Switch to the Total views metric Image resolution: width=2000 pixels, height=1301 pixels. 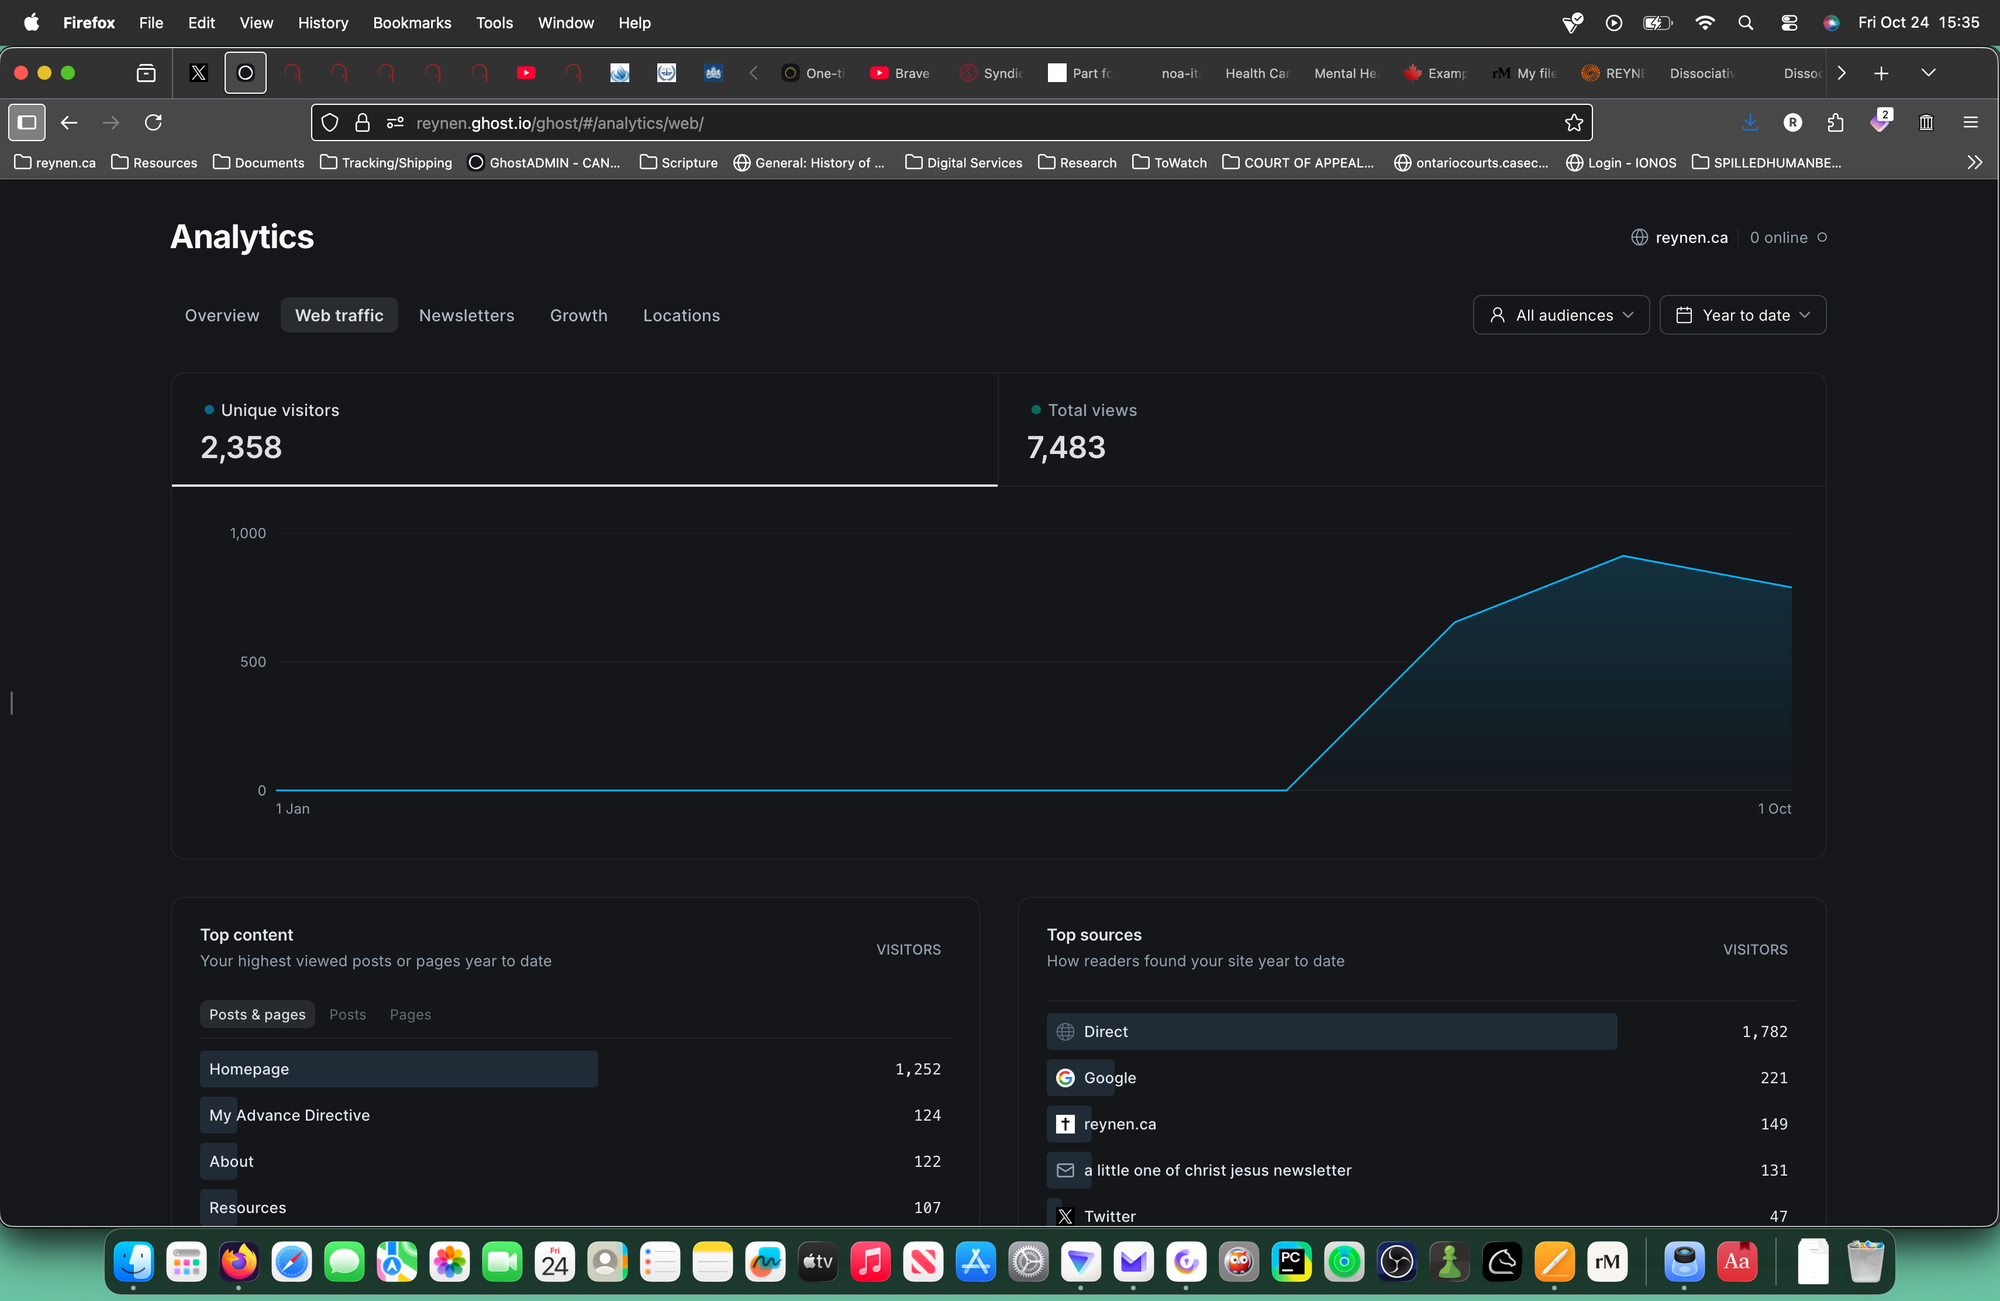coord(1092,430)
